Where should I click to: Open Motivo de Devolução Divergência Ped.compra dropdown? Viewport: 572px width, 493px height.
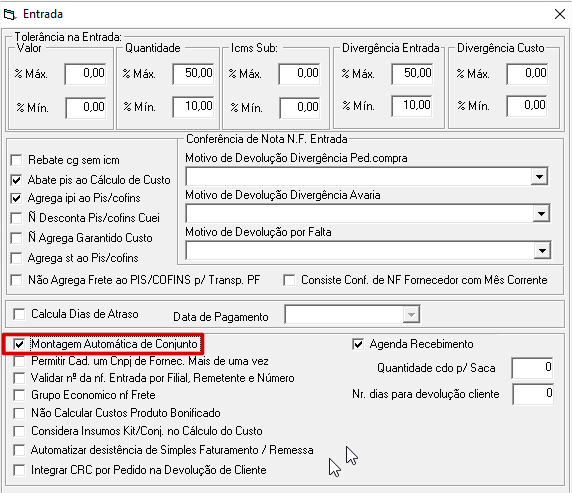539,177
